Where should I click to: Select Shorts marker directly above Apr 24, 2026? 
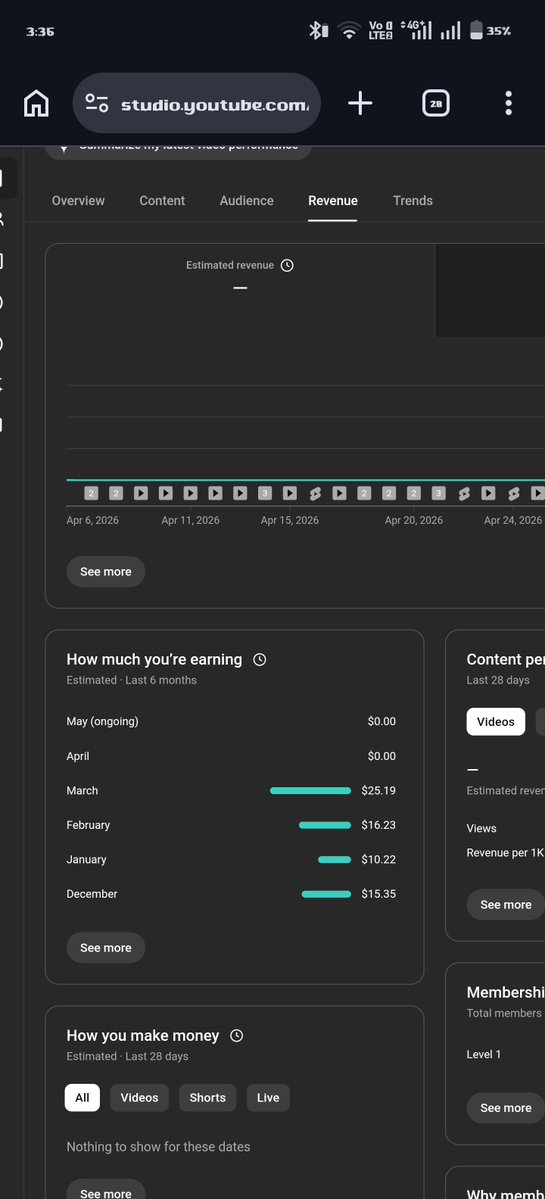513,493
